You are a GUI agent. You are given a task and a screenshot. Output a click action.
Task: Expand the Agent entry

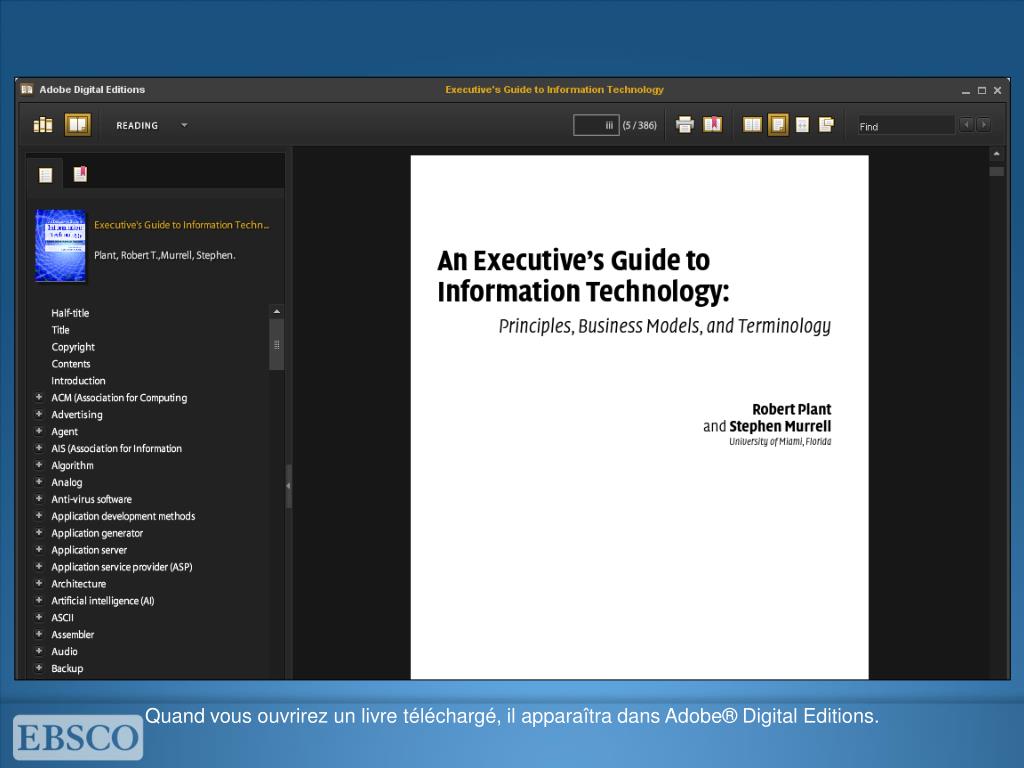point(39,431)
